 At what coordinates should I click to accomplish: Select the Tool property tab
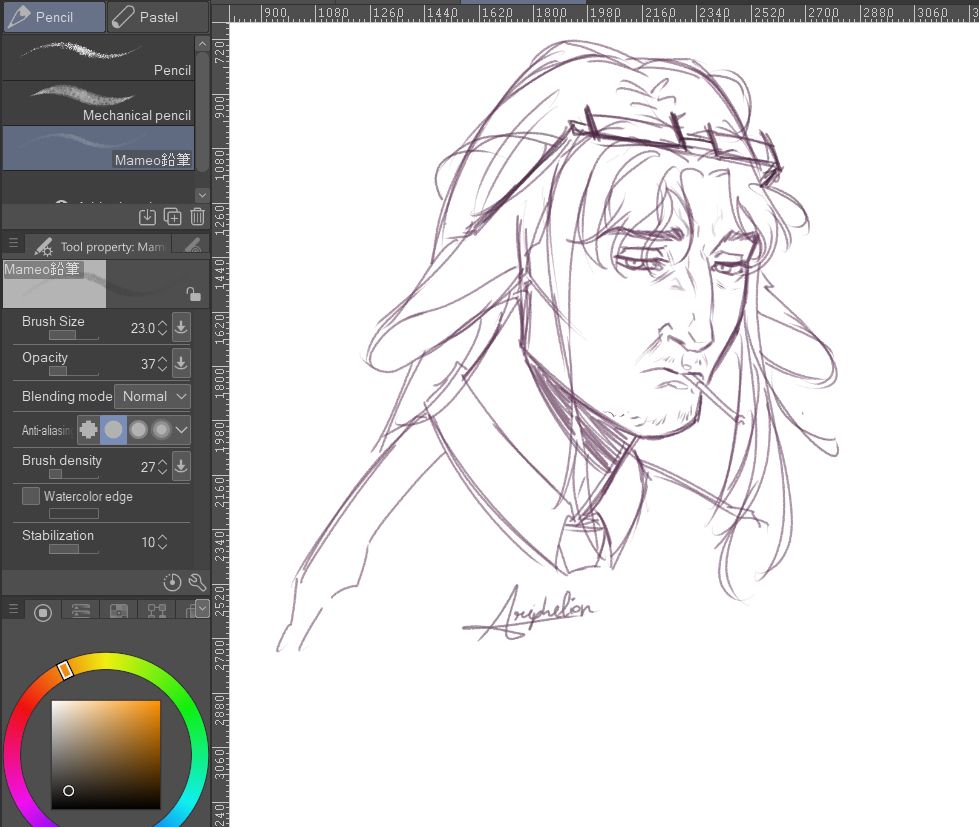point(98,247)
